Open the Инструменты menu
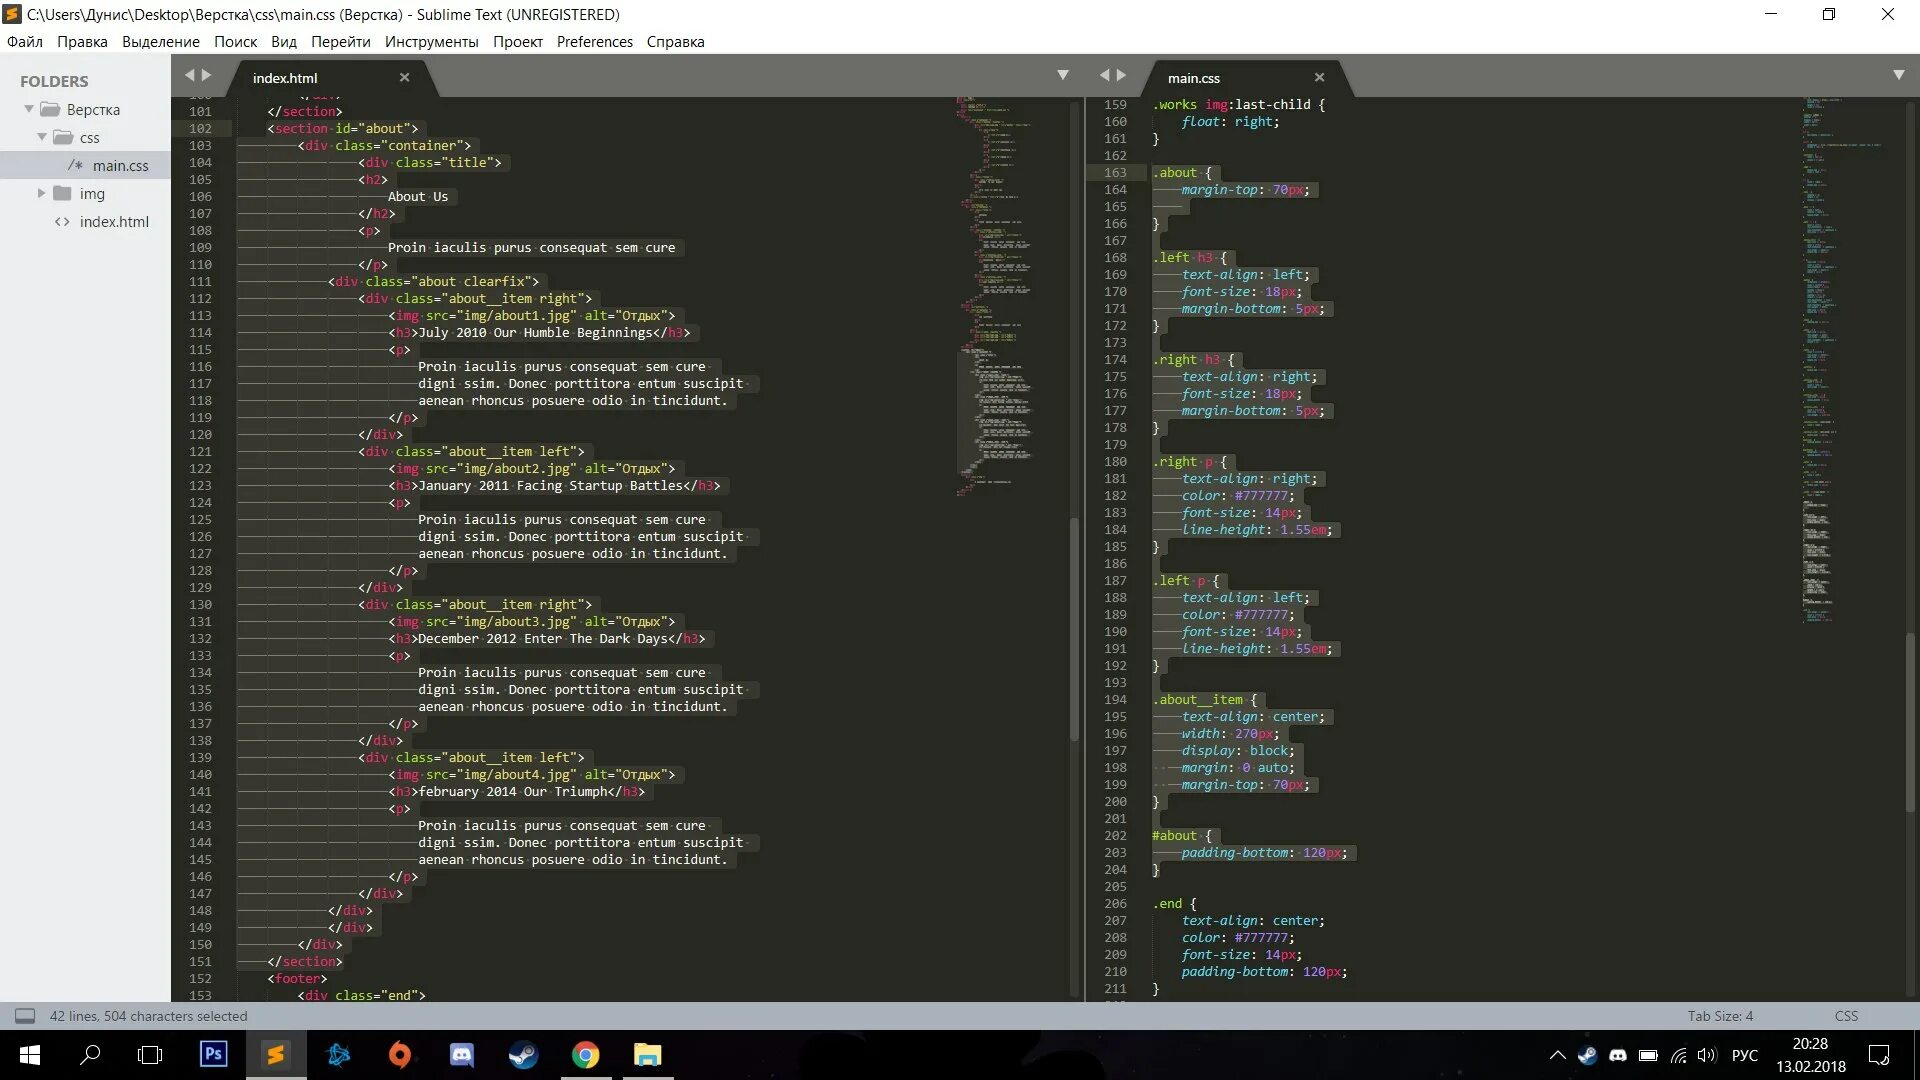Viewport: 1920px width, 1080px height. click(431, 41)
